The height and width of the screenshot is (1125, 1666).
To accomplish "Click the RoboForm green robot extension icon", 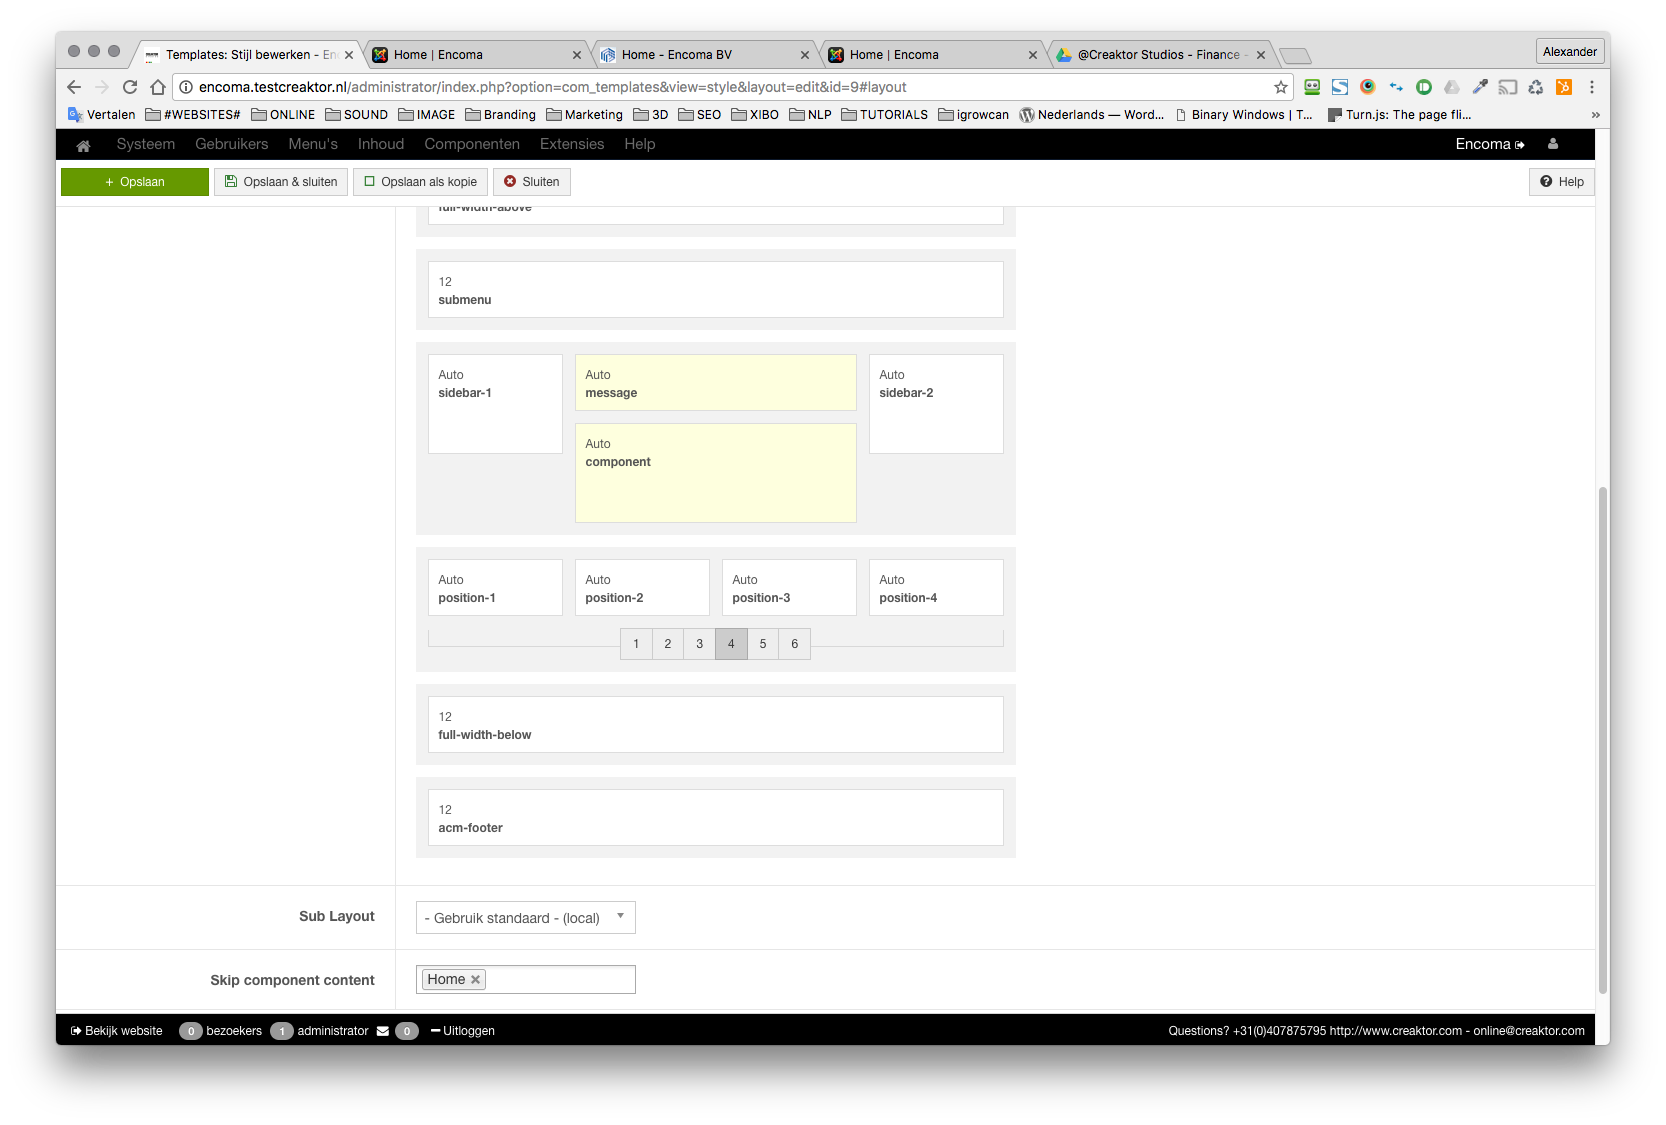I will (x=1312, y=87).
